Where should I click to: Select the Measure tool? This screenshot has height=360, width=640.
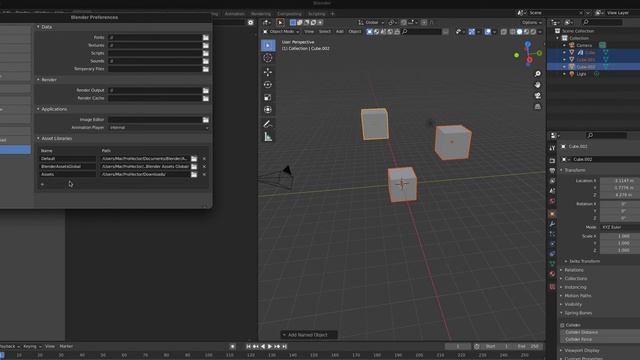pos(268,137)
